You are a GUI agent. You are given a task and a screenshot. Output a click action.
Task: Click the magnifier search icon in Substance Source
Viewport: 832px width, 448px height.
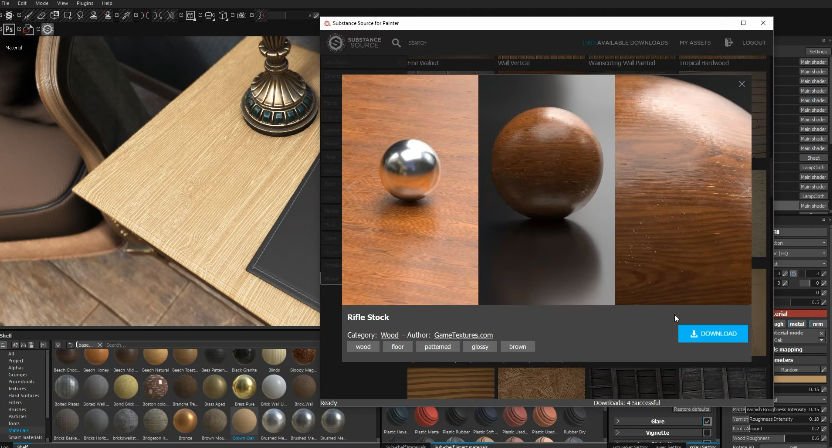(396, 42)
